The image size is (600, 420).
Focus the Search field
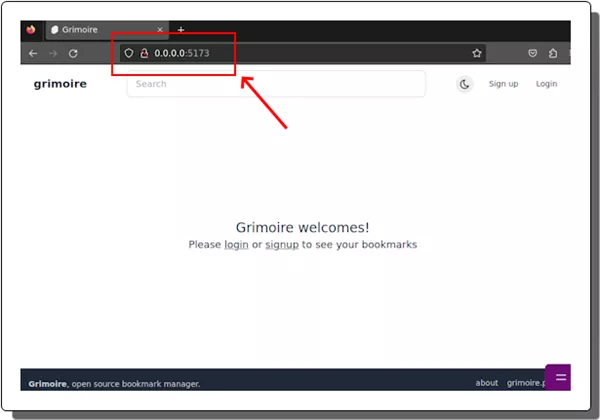276,84
